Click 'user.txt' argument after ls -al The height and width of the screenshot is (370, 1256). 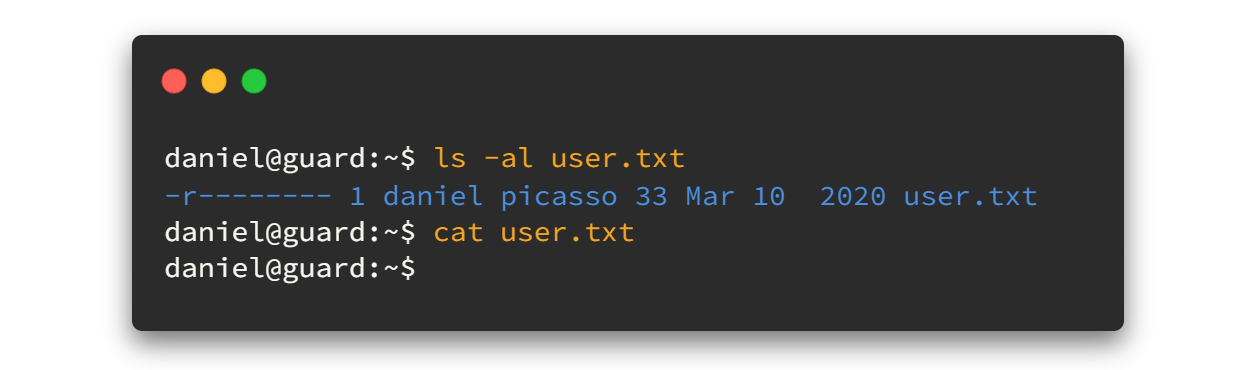[618, 158]
